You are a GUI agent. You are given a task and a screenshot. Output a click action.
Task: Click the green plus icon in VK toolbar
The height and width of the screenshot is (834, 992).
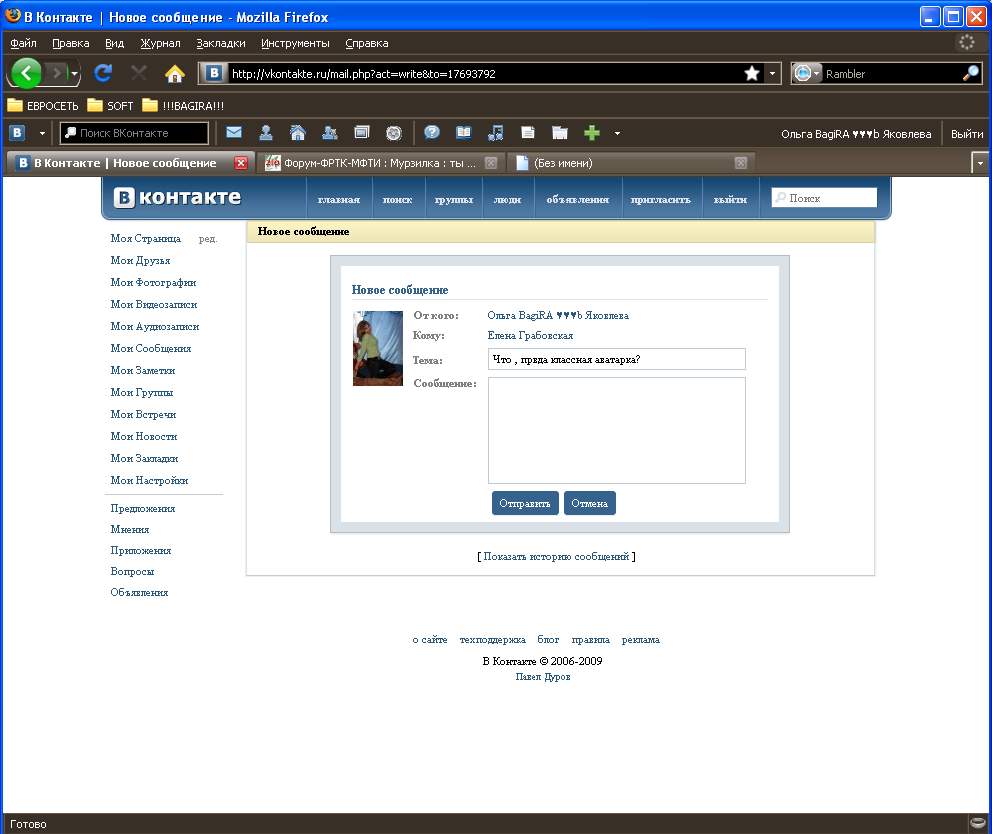coord(592,133)
